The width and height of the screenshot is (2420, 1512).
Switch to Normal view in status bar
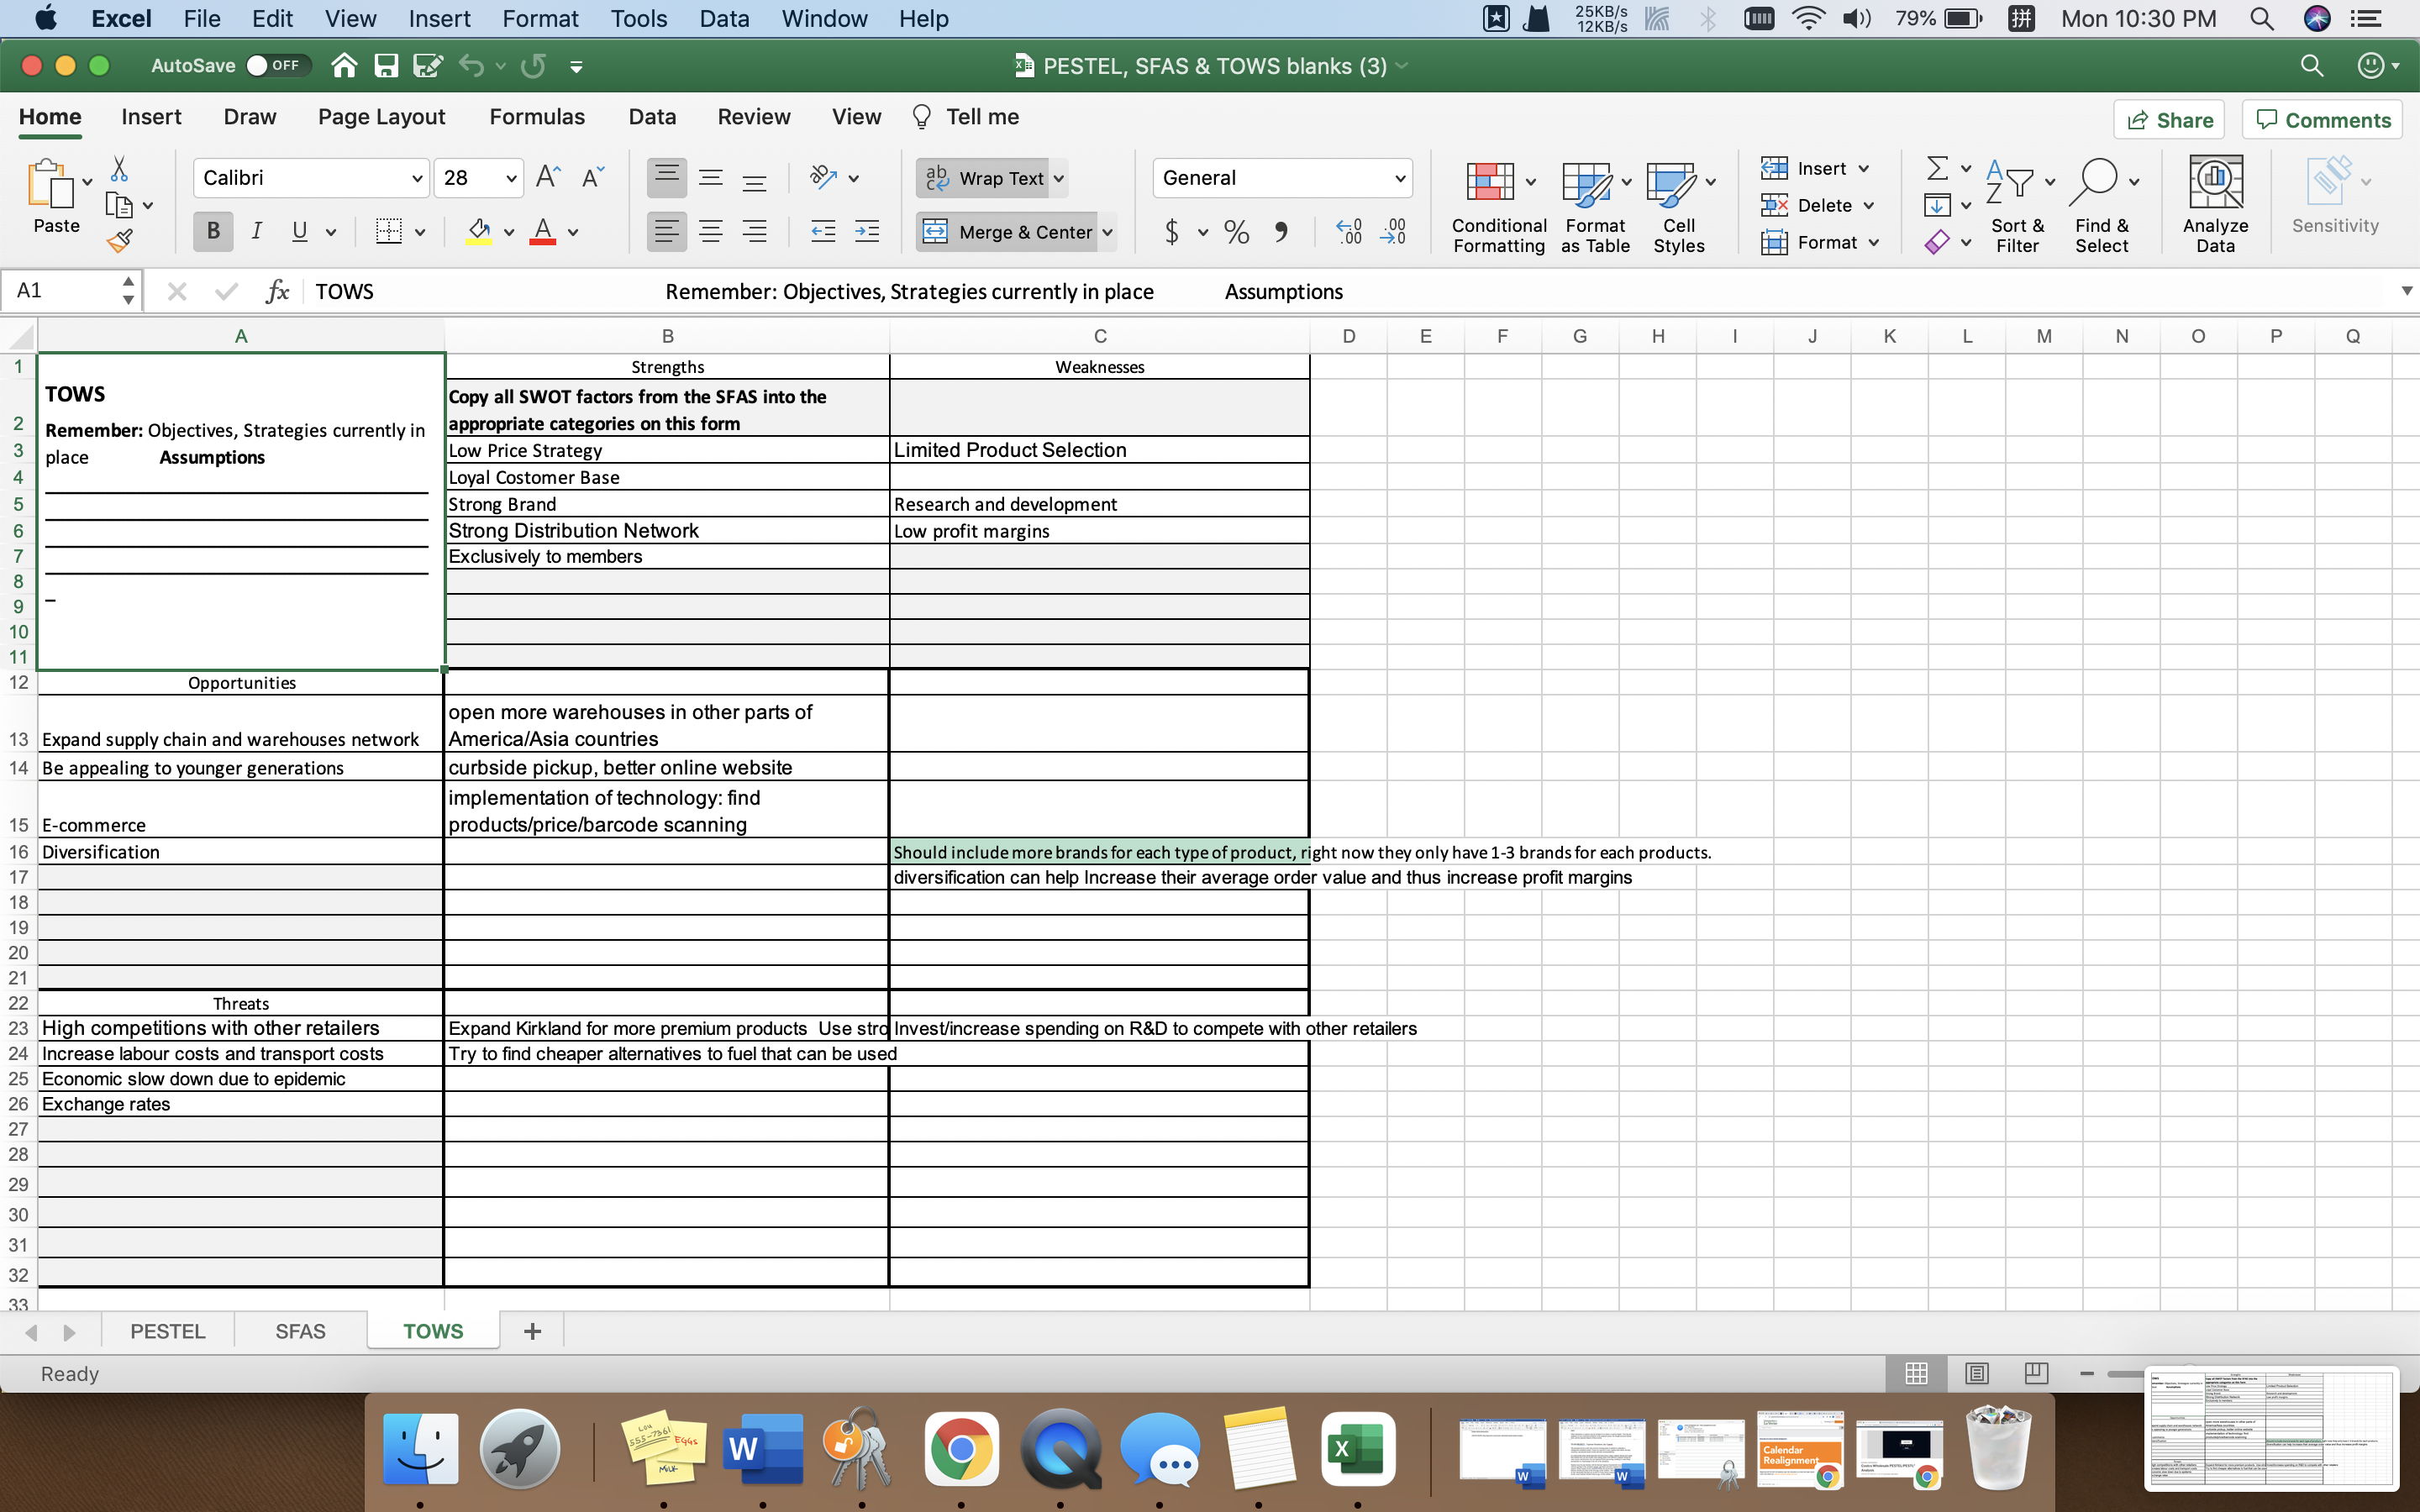tap(1916, 1373)
